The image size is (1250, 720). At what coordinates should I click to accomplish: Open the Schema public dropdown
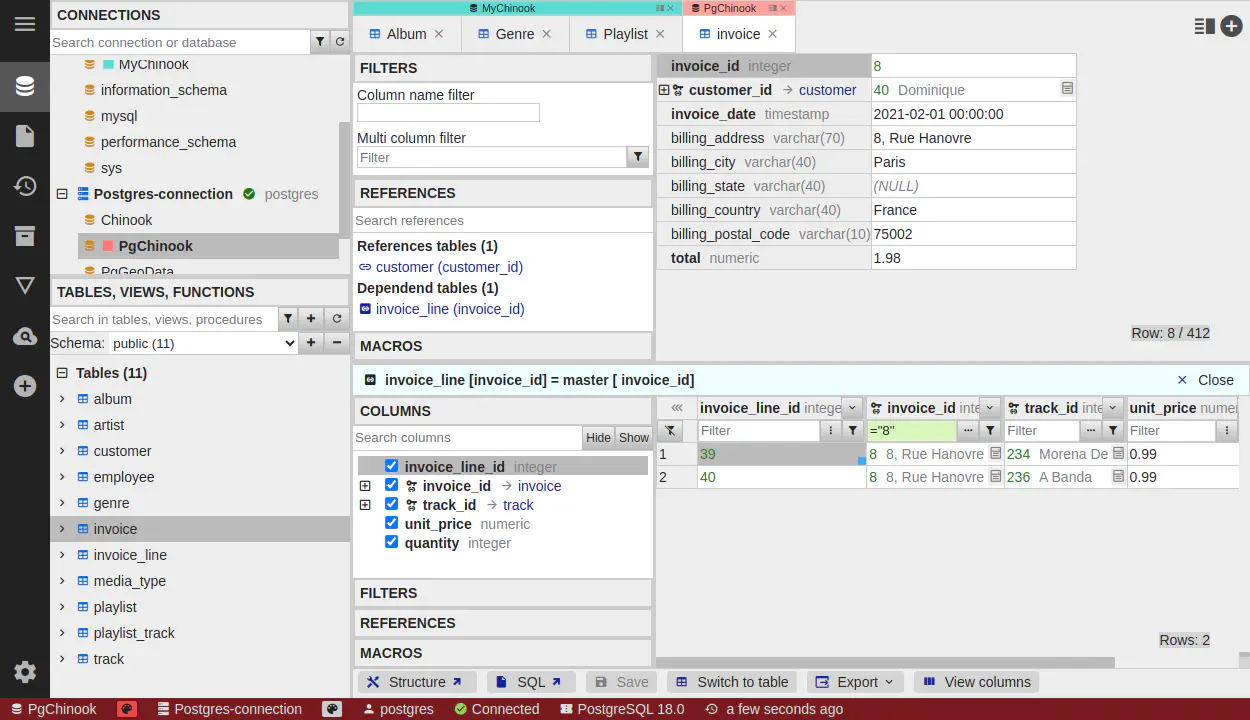(203, 343)
